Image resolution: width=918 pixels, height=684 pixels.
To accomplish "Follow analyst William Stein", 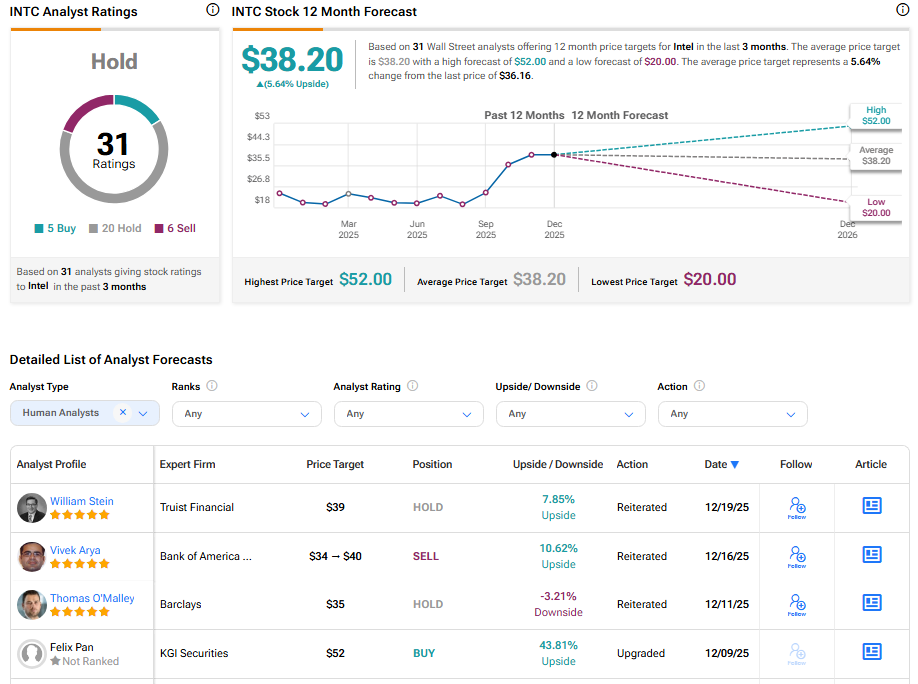I will click(796, 507).
